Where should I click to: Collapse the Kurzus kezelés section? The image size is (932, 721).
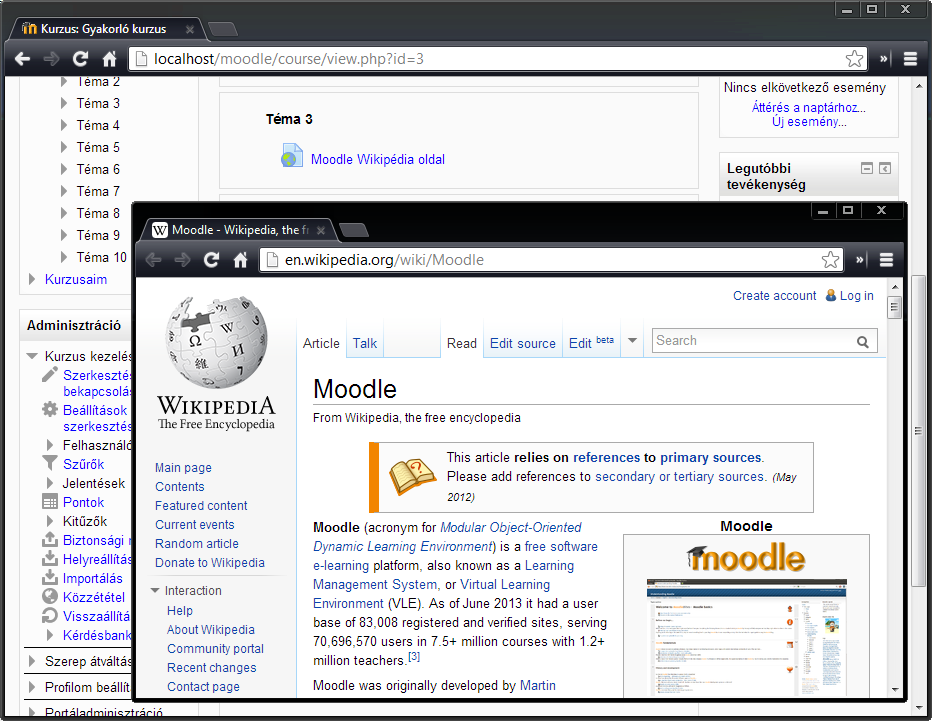[32, 356]
